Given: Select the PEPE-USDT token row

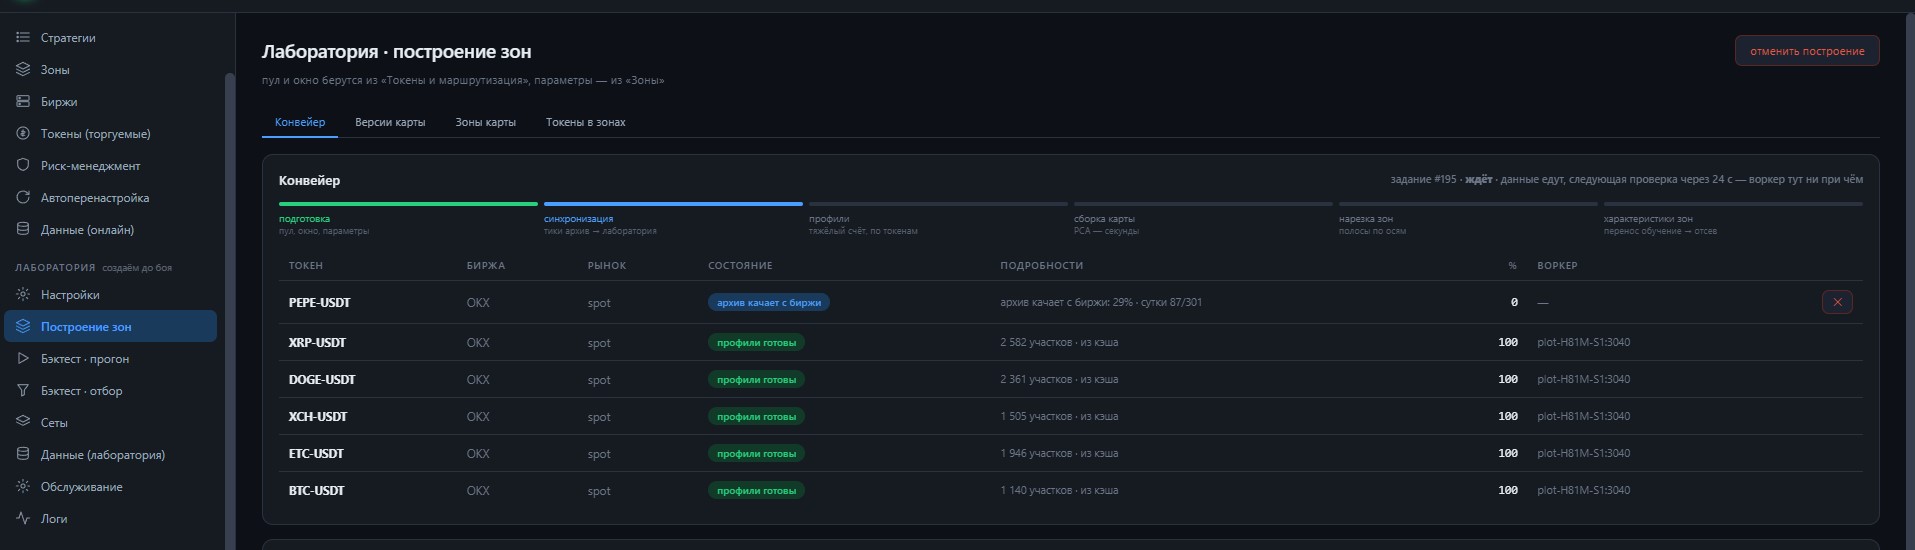Looking at the screenshot, I should coord(1070,302).
